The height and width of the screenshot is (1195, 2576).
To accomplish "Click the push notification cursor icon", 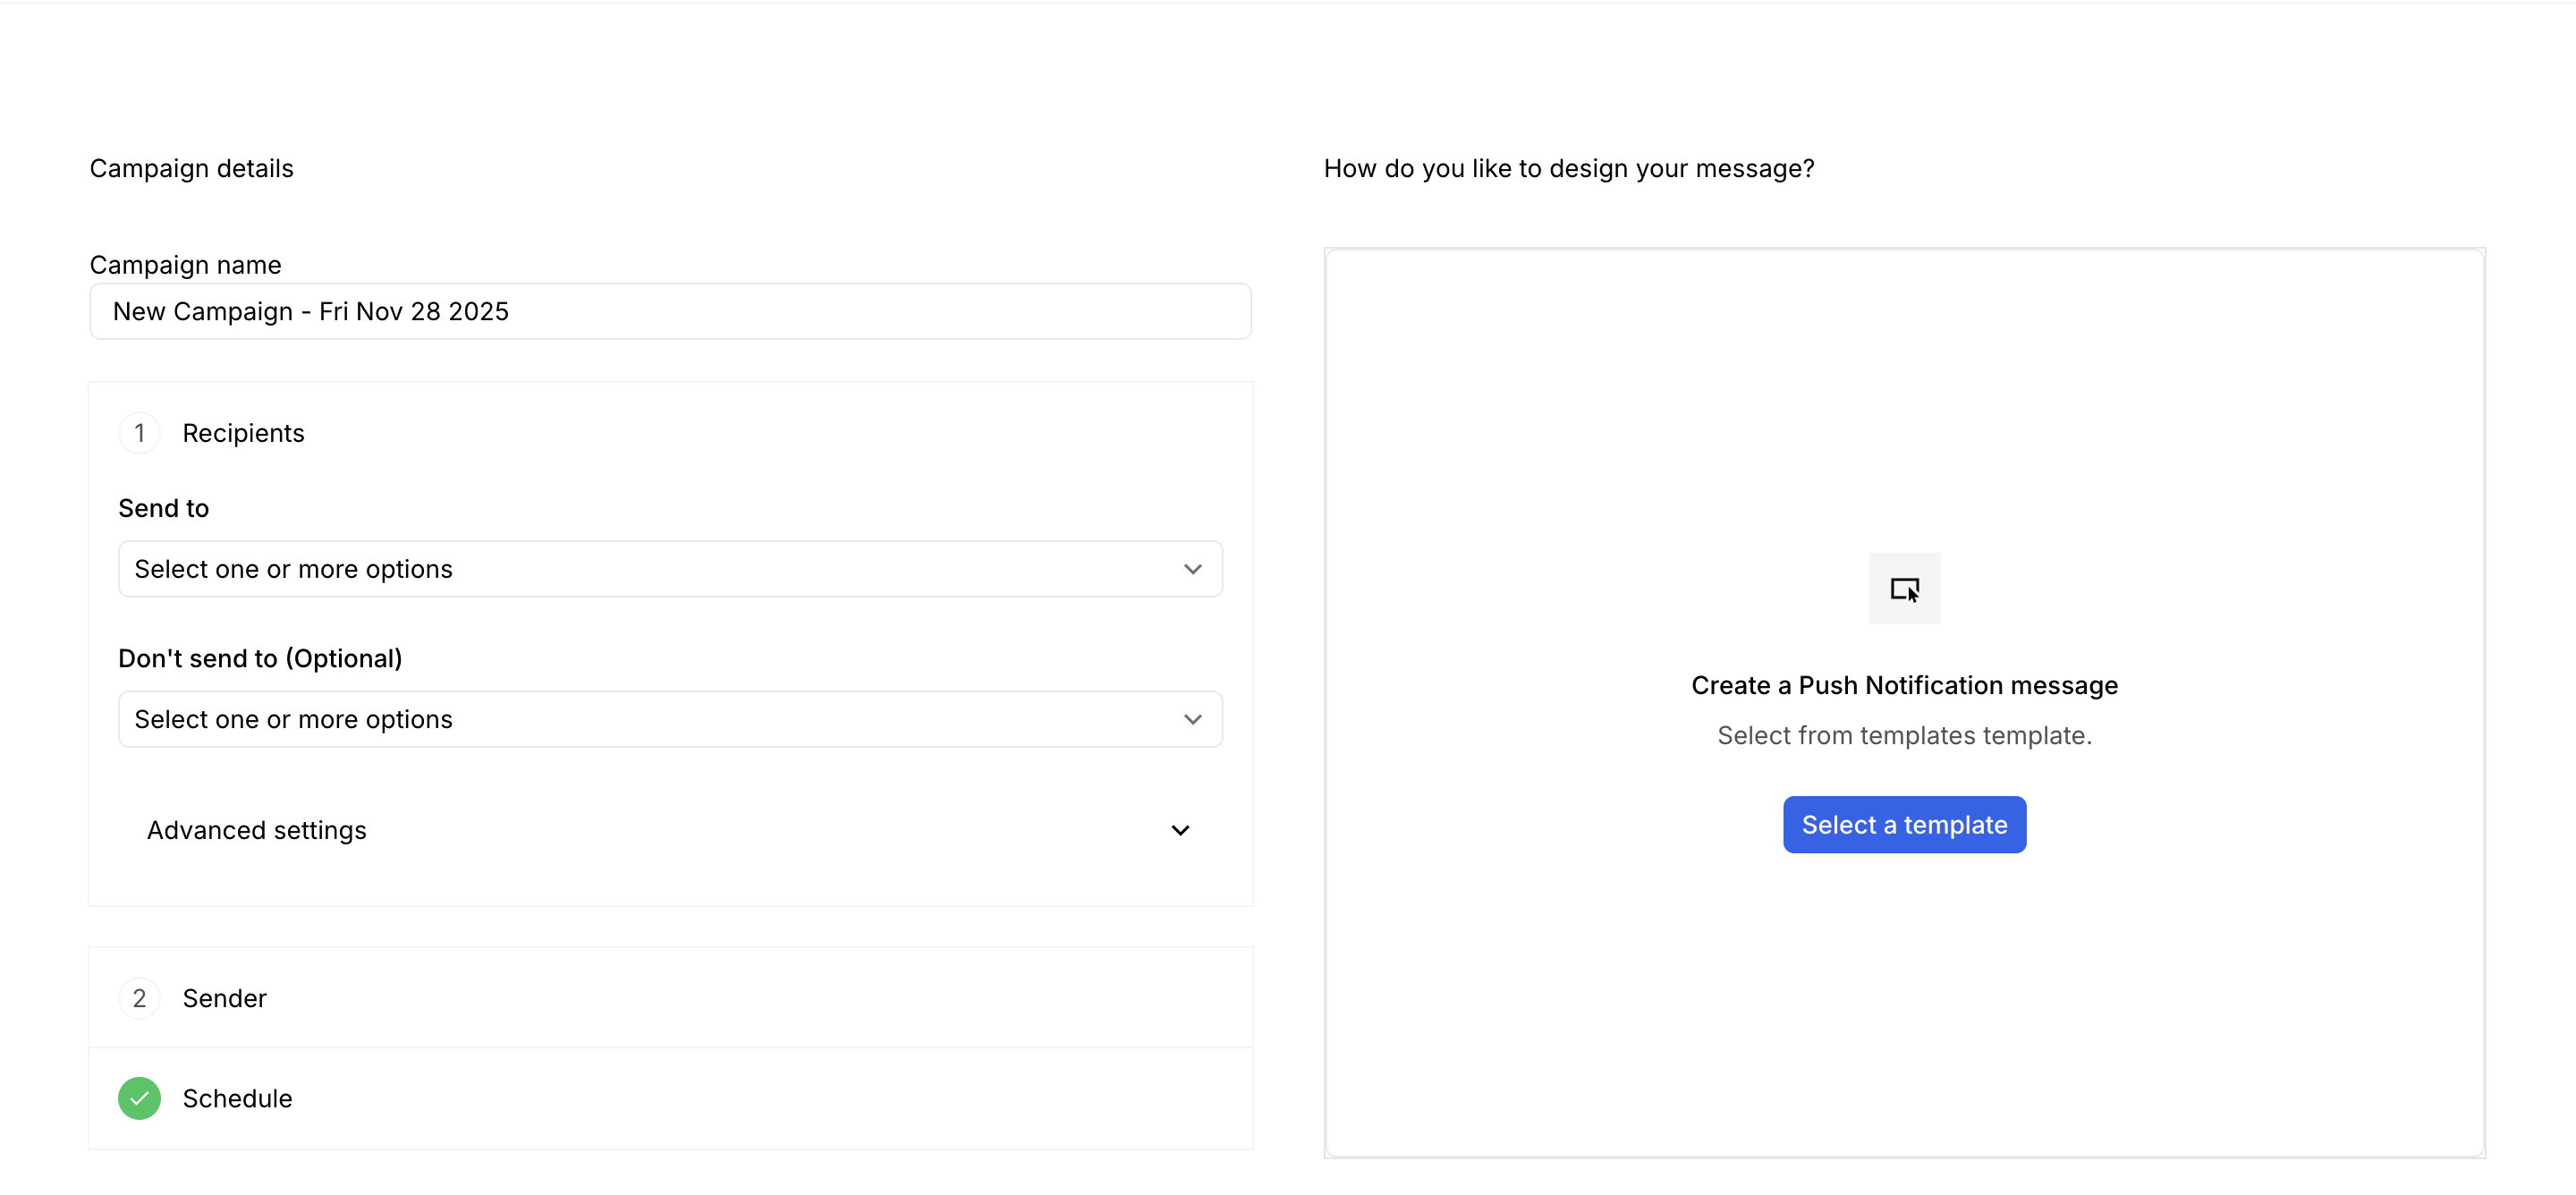I will click(x=1904, y=589).
